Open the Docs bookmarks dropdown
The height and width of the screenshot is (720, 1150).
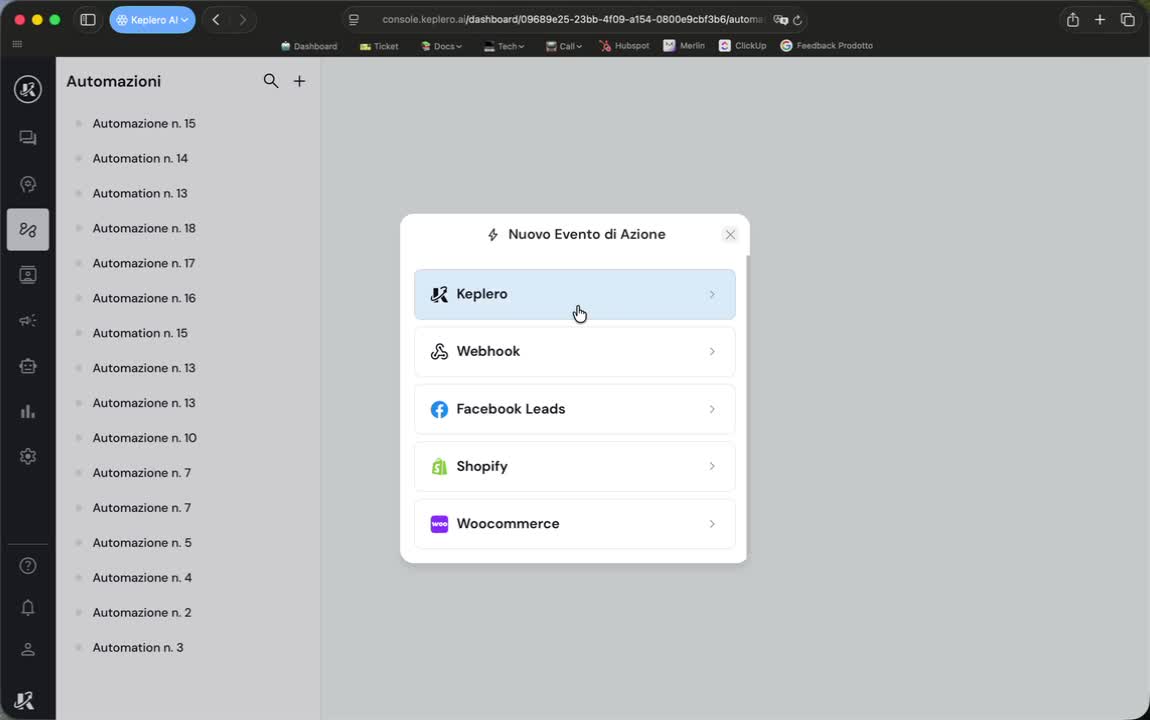(x=441, y=46)
